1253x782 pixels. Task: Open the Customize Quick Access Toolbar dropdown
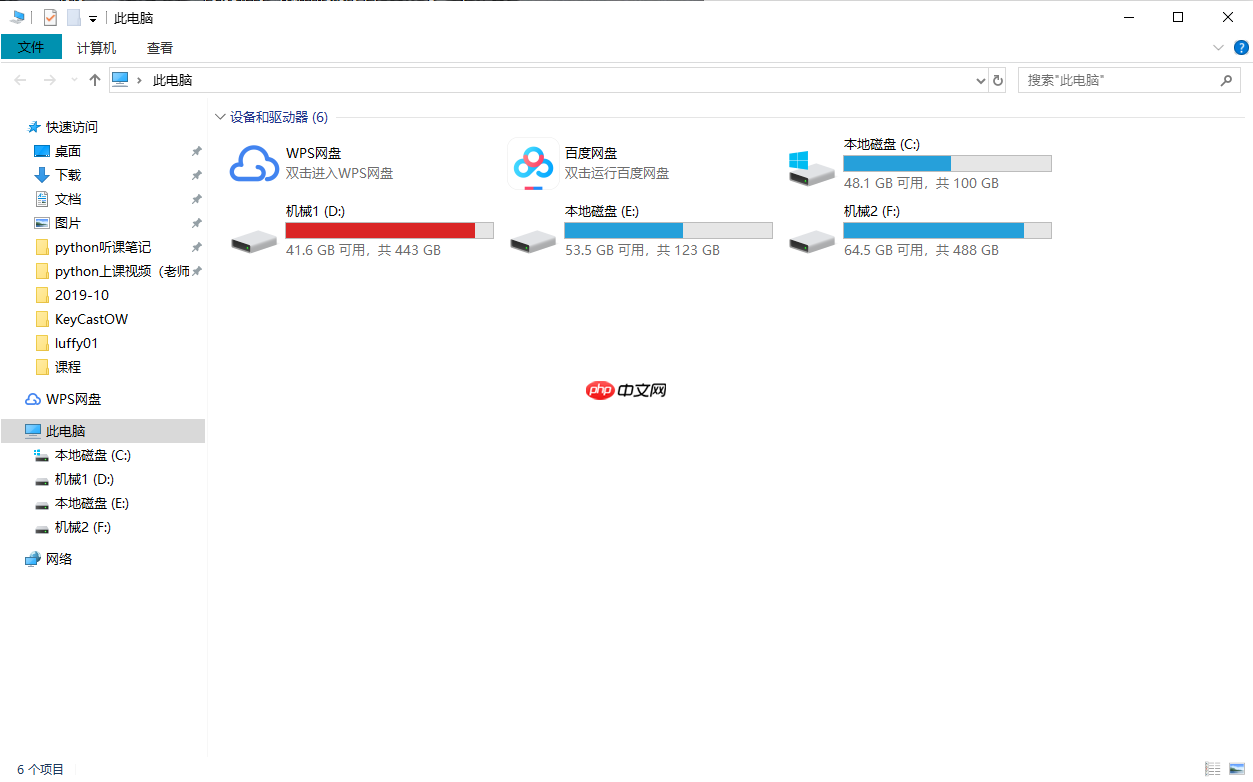pyautogui.click(x=93, y=19)
